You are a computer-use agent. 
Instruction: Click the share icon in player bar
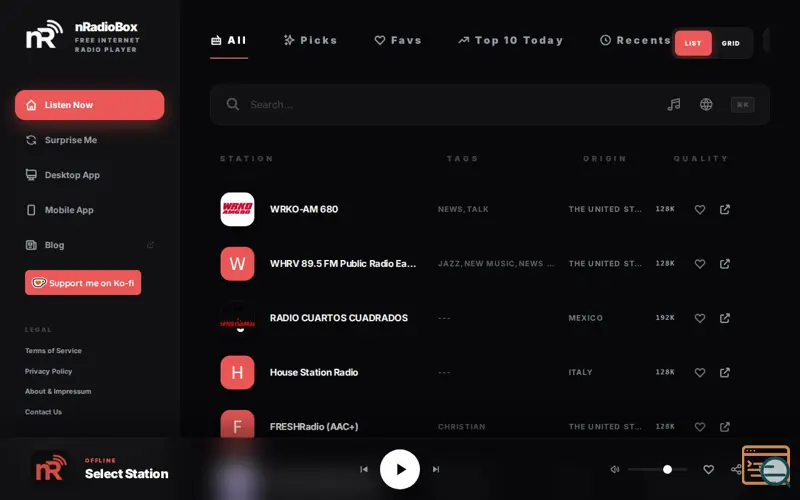tap(736, 469)
